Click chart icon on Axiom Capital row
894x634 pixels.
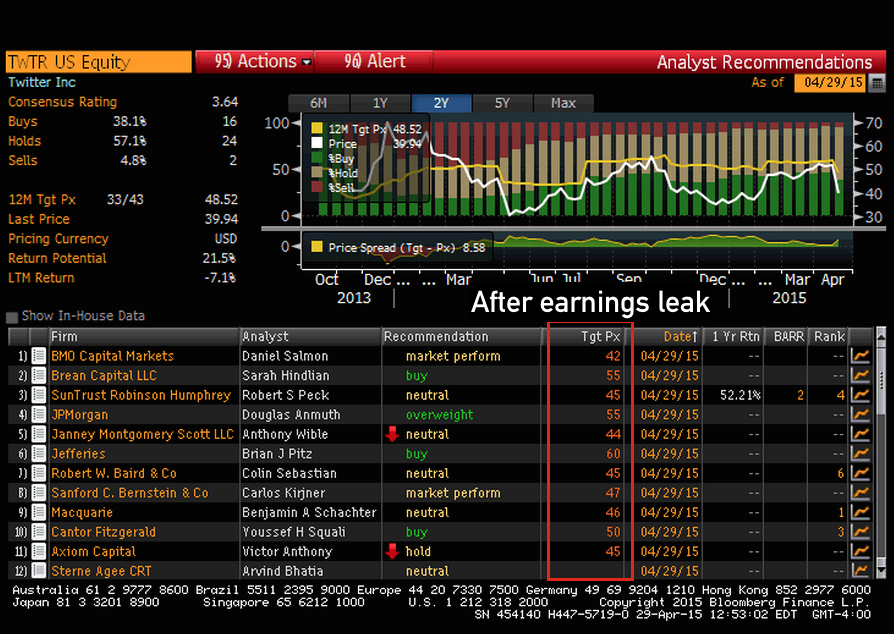pos(860,552)
